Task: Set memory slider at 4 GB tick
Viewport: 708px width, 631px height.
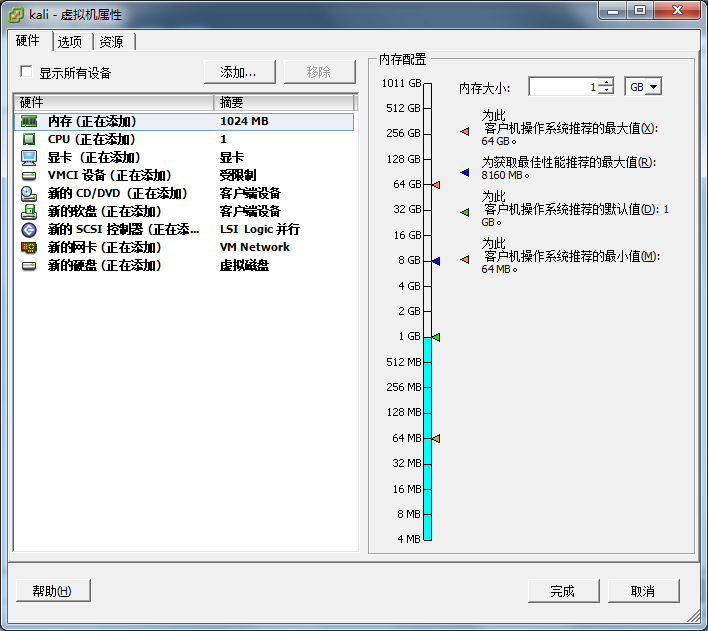Action: [x=427, y=286]
